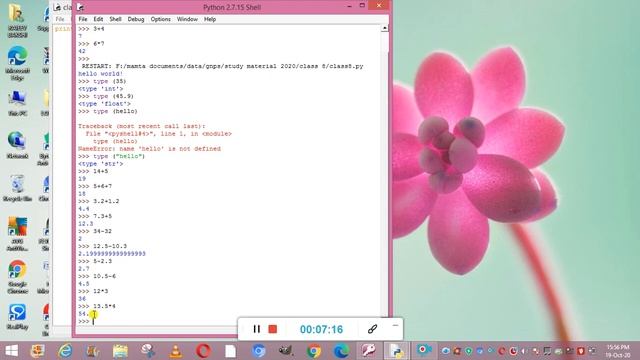
Task: Open the Paint taskbar icon
Action: pyautogui.click(x=147, y=351)
